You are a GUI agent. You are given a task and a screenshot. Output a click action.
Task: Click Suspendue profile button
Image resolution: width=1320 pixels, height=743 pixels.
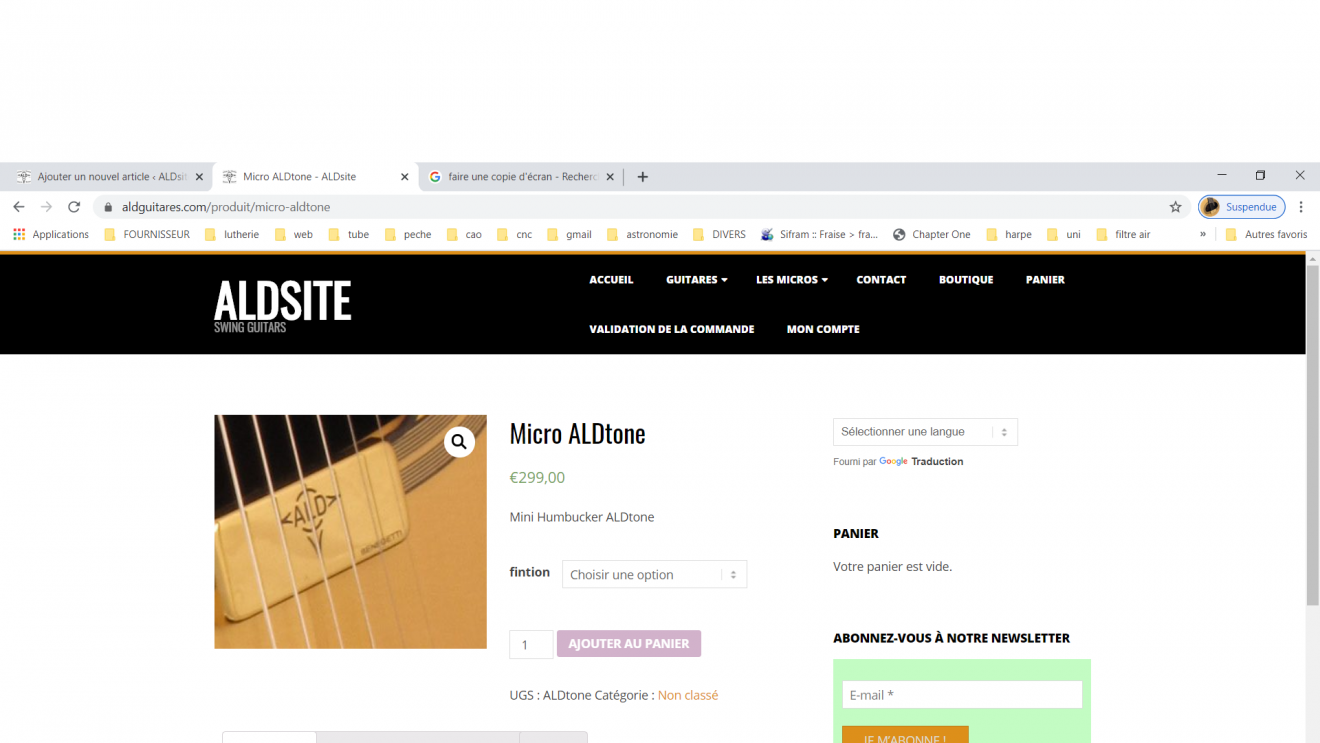tap(1241, 207)
